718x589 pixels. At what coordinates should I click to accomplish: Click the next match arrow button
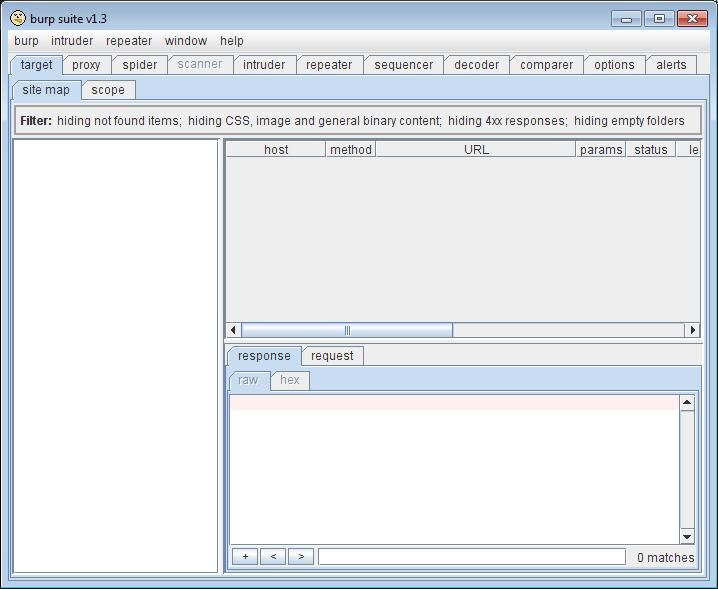click(x=301, y=557)
